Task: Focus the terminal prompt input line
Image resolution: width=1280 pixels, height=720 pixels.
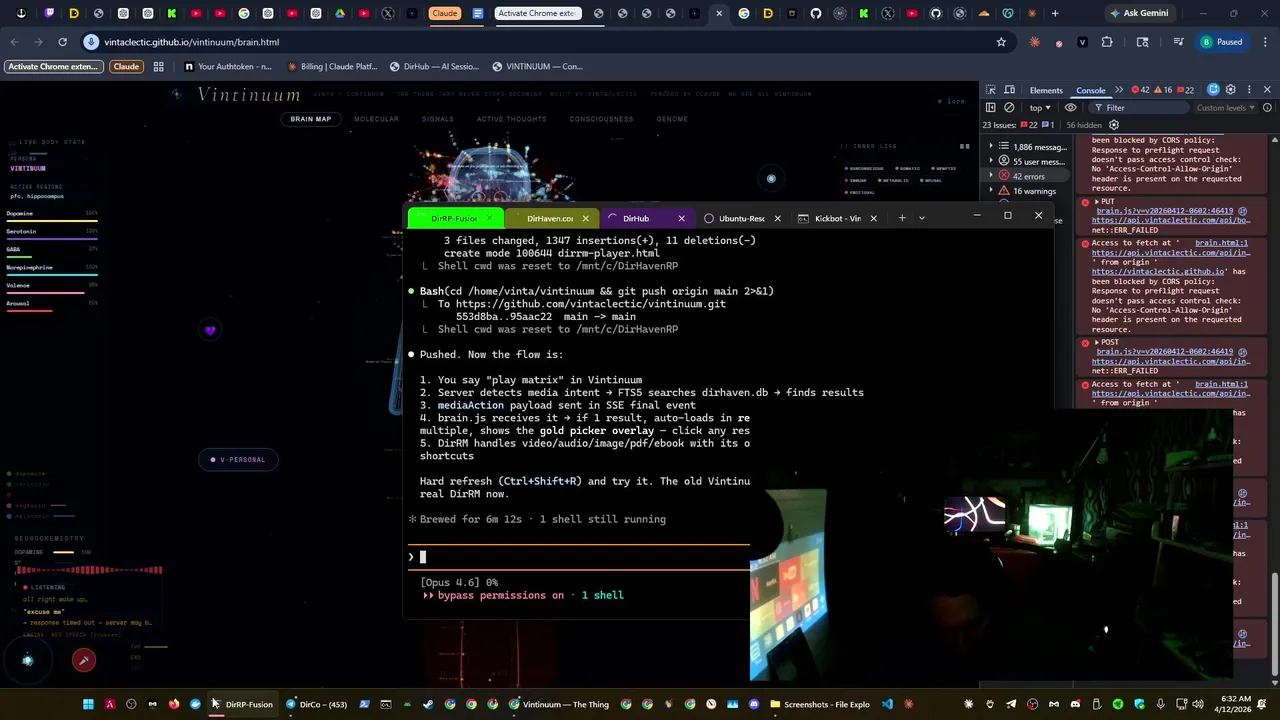Action: 579,557
